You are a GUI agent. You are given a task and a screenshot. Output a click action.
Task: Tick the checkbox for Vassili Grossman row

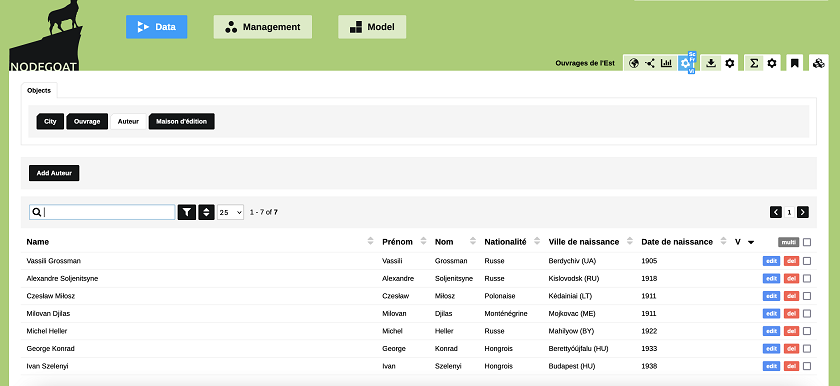pos(807,261)
